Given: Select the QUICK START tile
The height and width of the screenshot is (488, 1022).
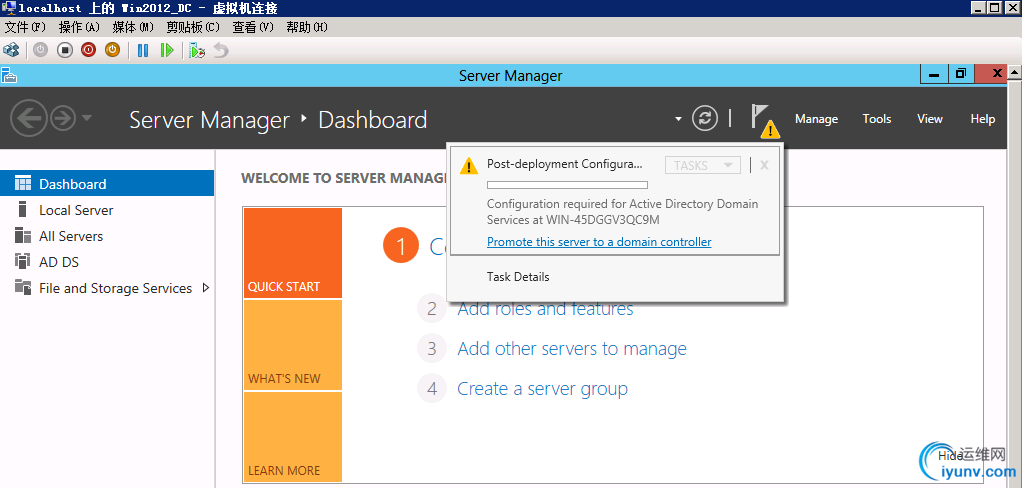Looking at the screenshot, I should (293, 253).
